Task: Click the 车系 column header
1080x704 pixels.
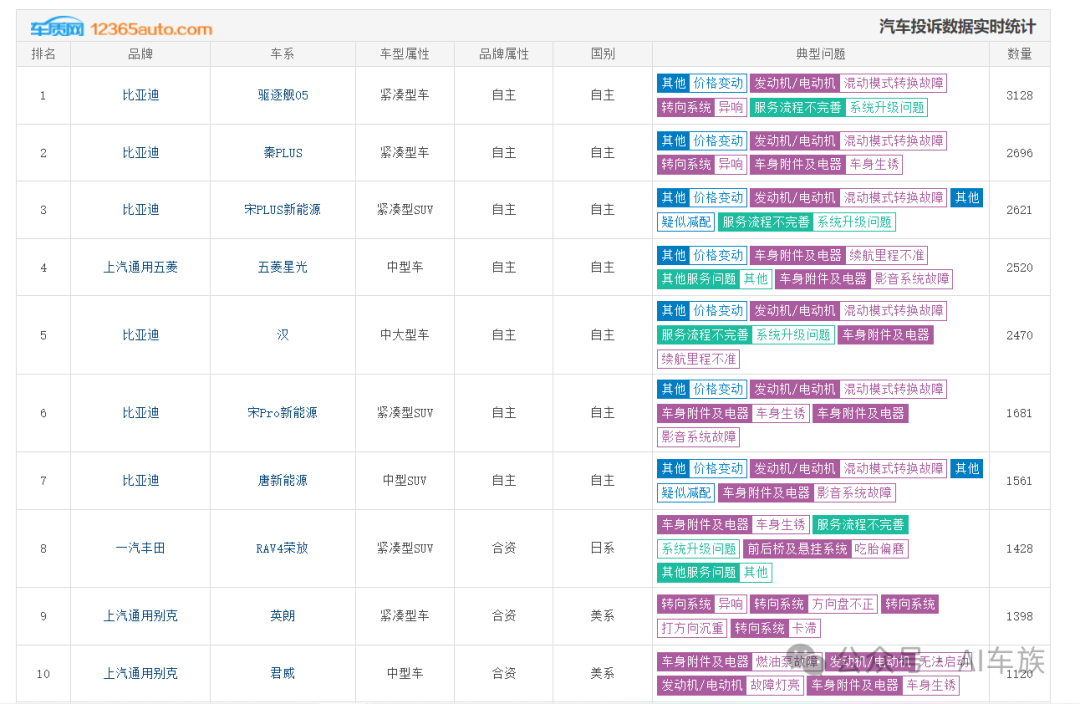Action: pos(282,54)
